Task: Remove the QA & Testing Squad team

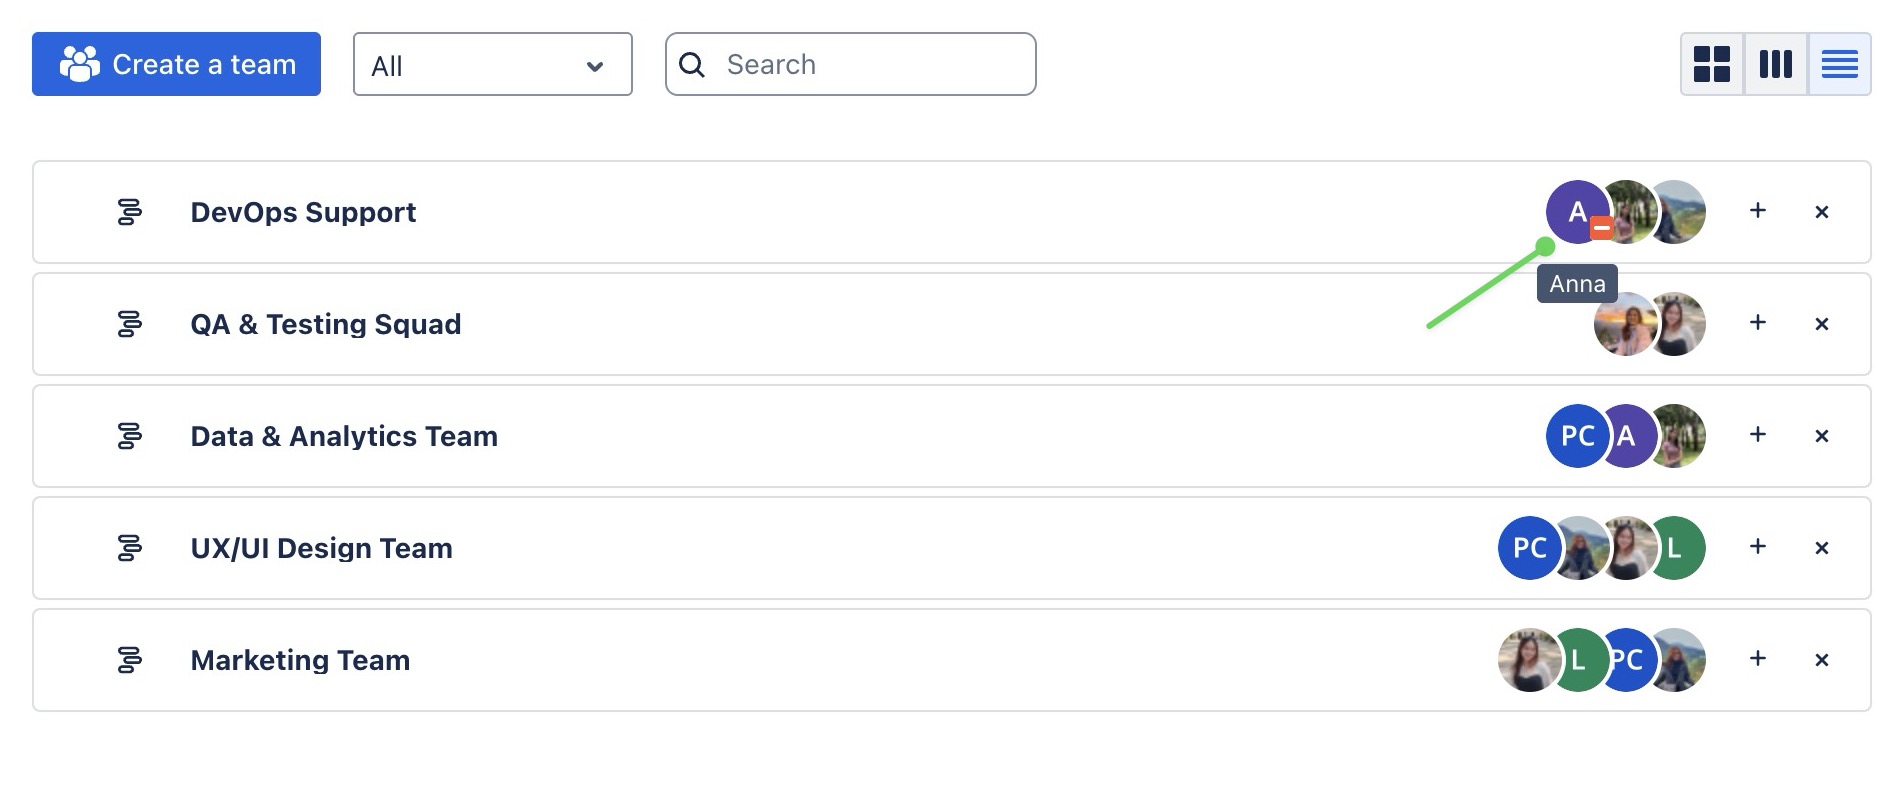Action: click(1821, 324)
